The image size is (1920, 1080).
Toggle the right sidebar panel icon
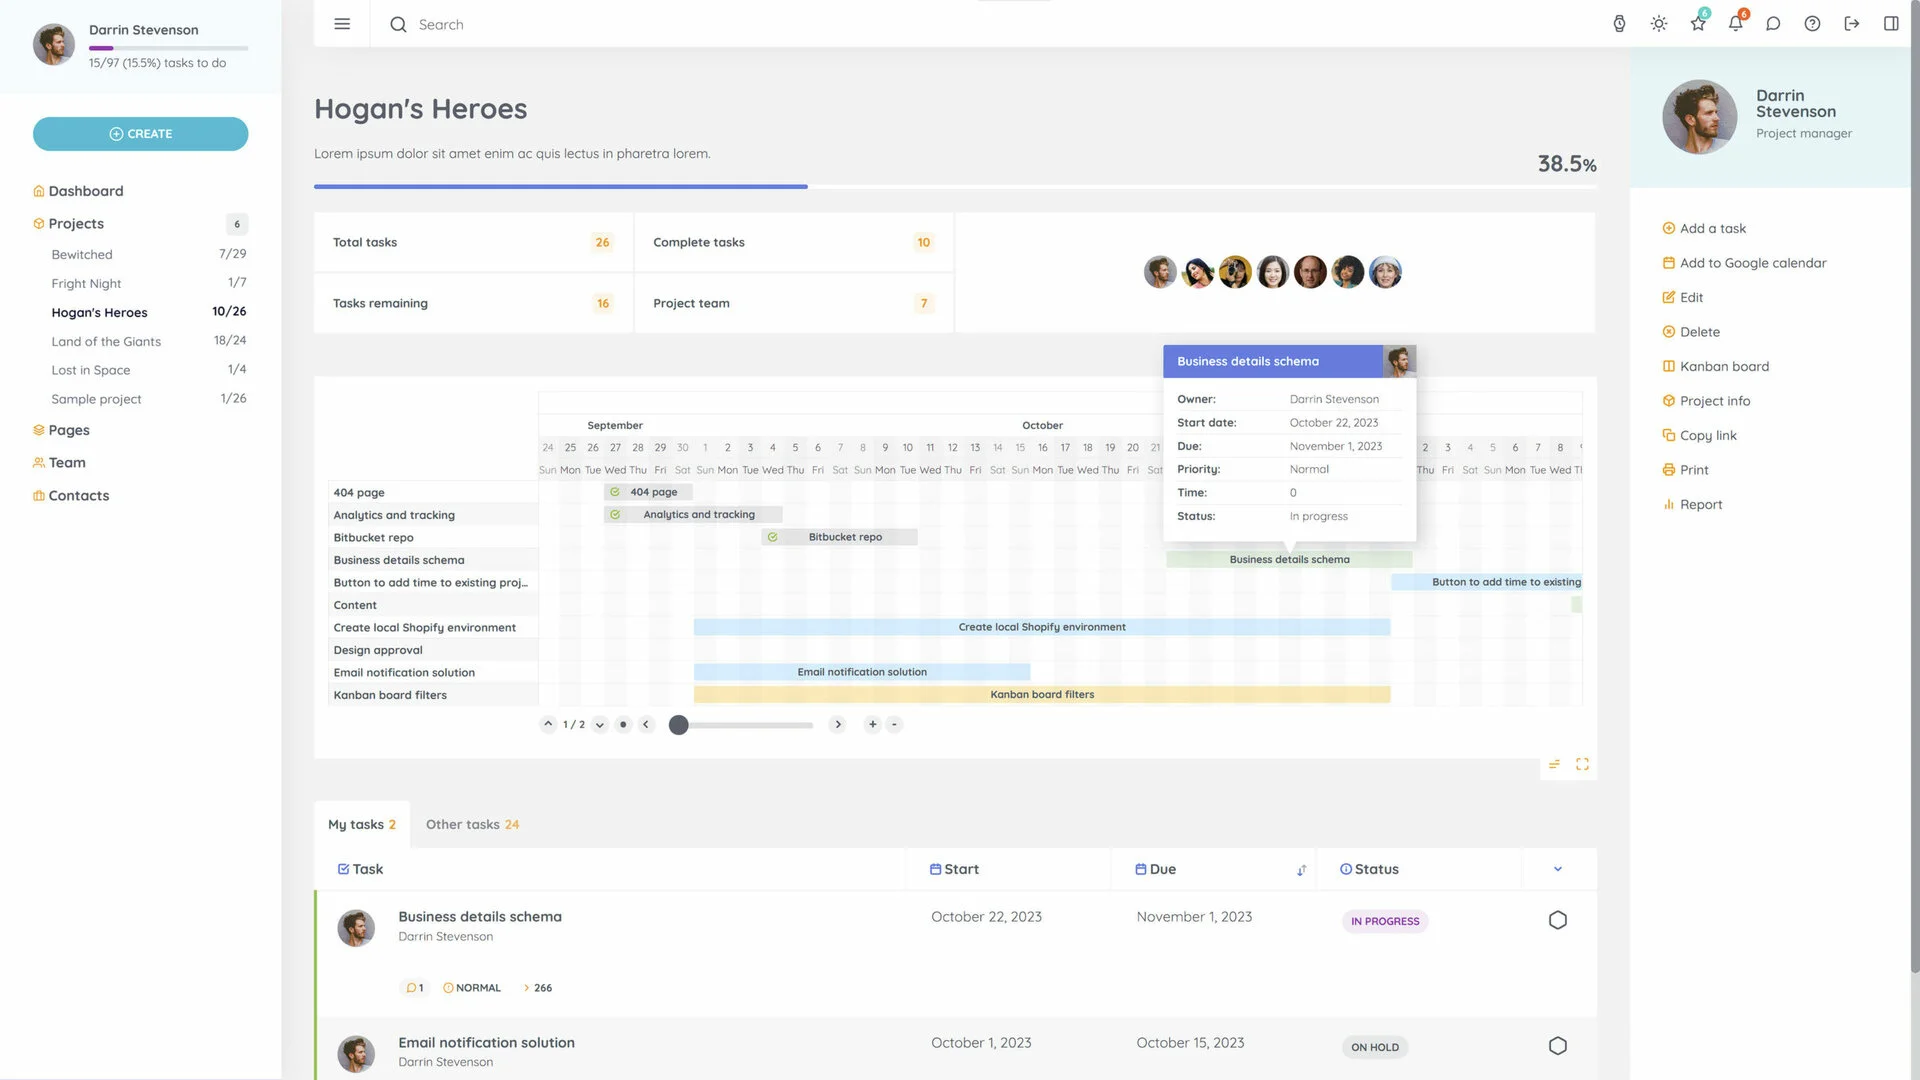click(x=1891, y=24)
